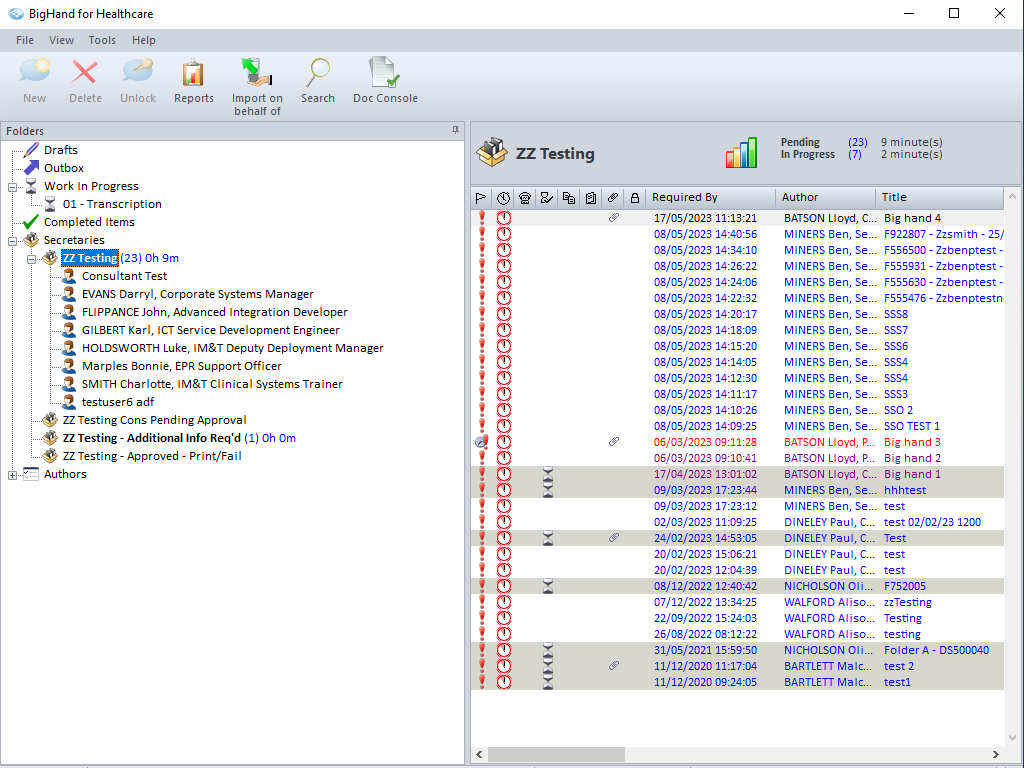Select the F922807 - Zzsmith dictation row
1024x768 pixels.
[x=737, y=234]
